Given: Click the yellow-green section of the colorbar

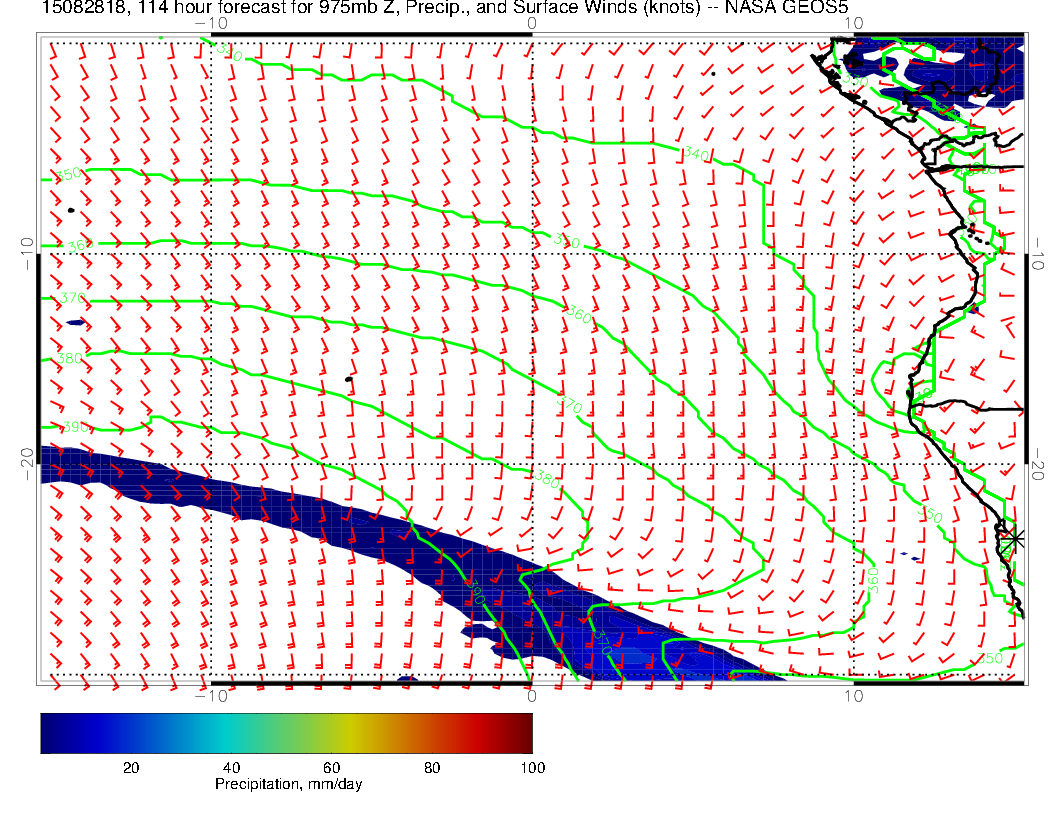Looking at the screenshot, I should (330, 733).
